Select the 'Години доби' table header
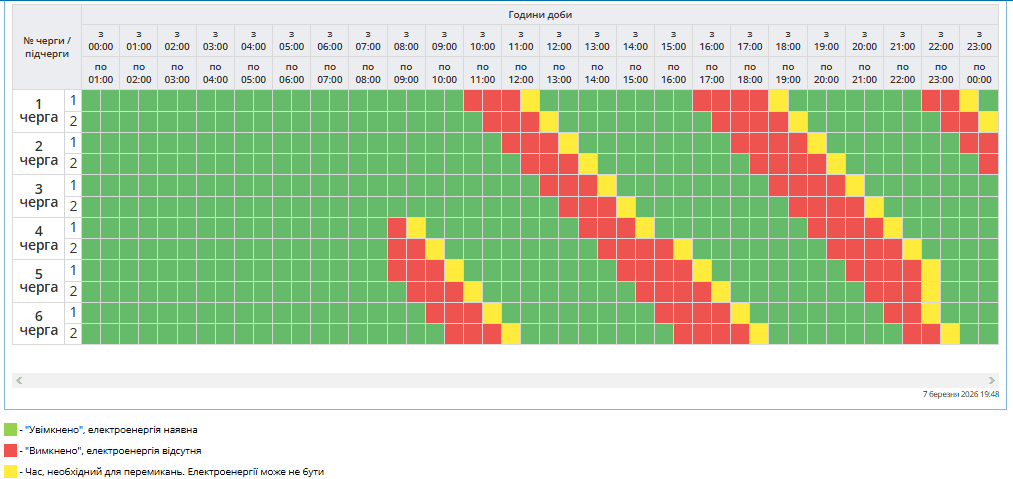 tap(539, 14)
